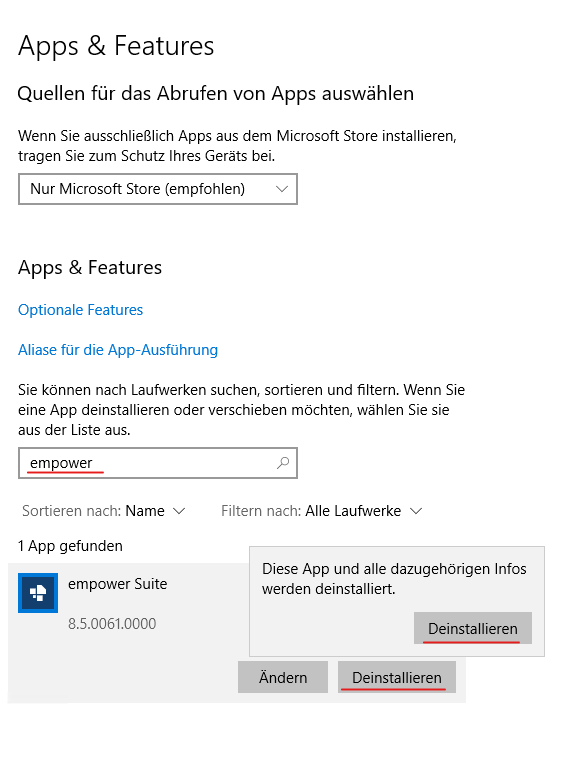Open the 'Sortieren nach: Name' dropdown

104,511
